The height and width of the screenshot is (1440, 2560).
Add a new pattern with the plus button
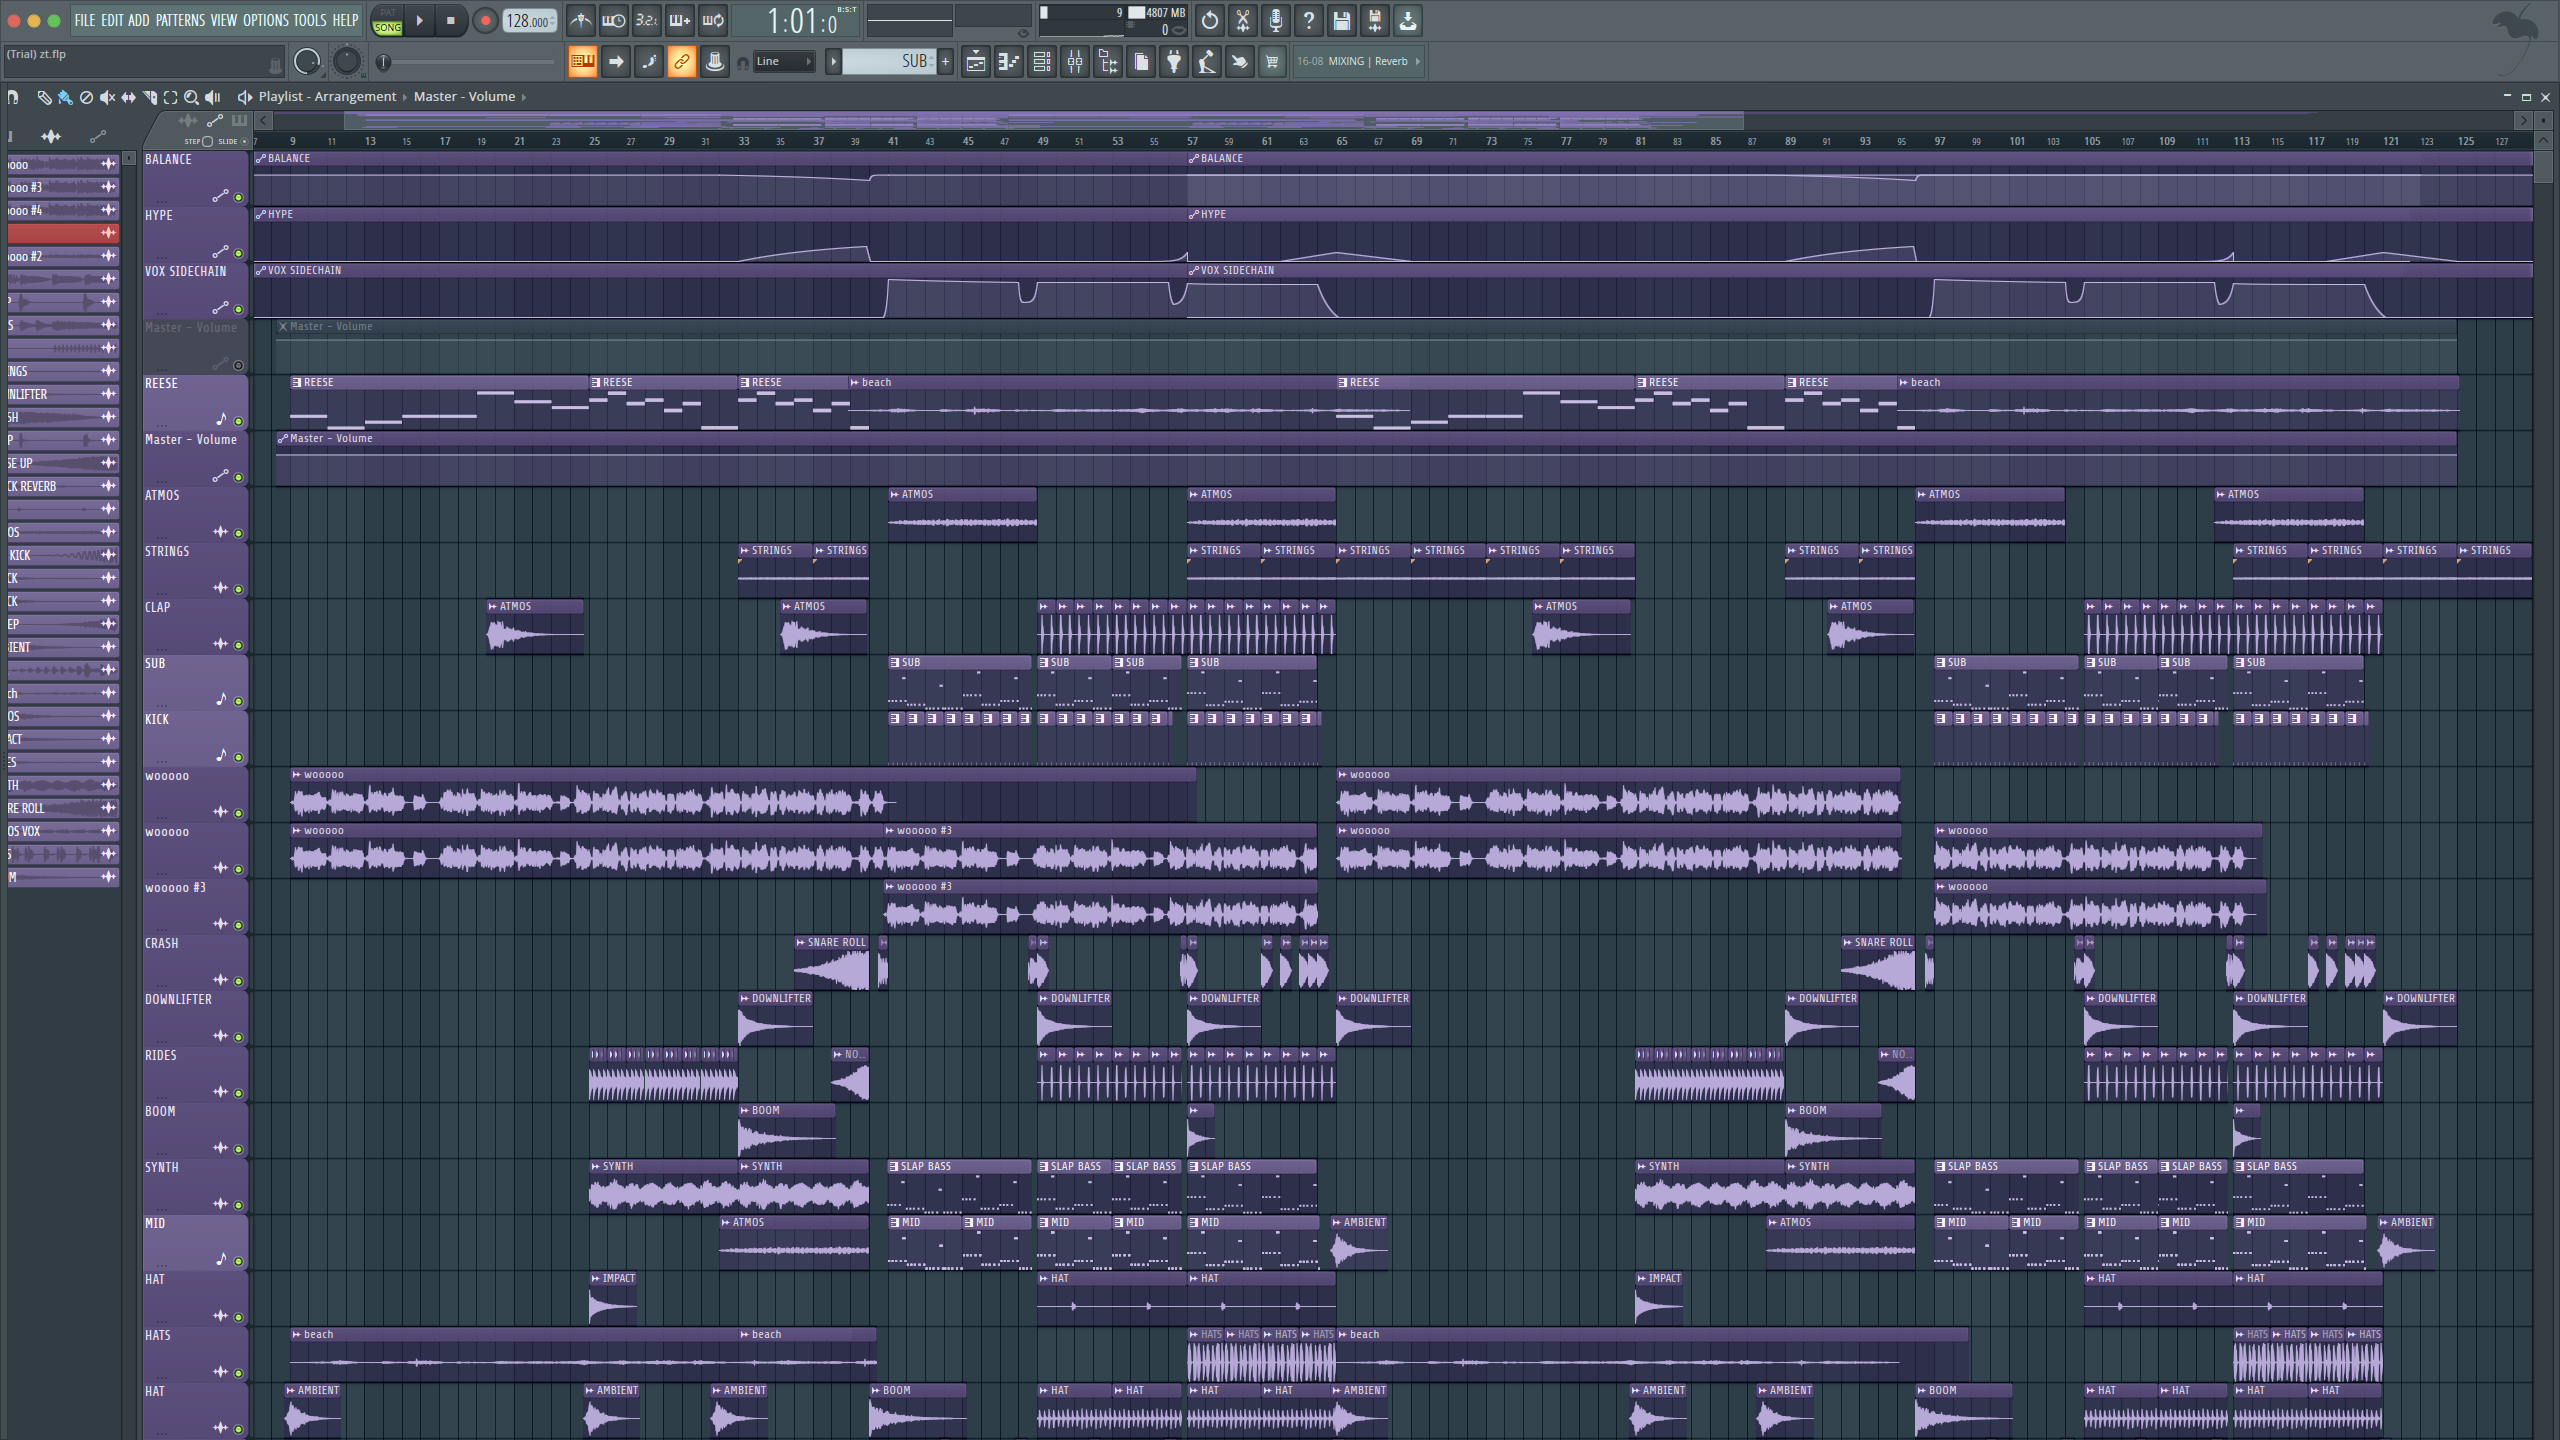tap(945, 61)
